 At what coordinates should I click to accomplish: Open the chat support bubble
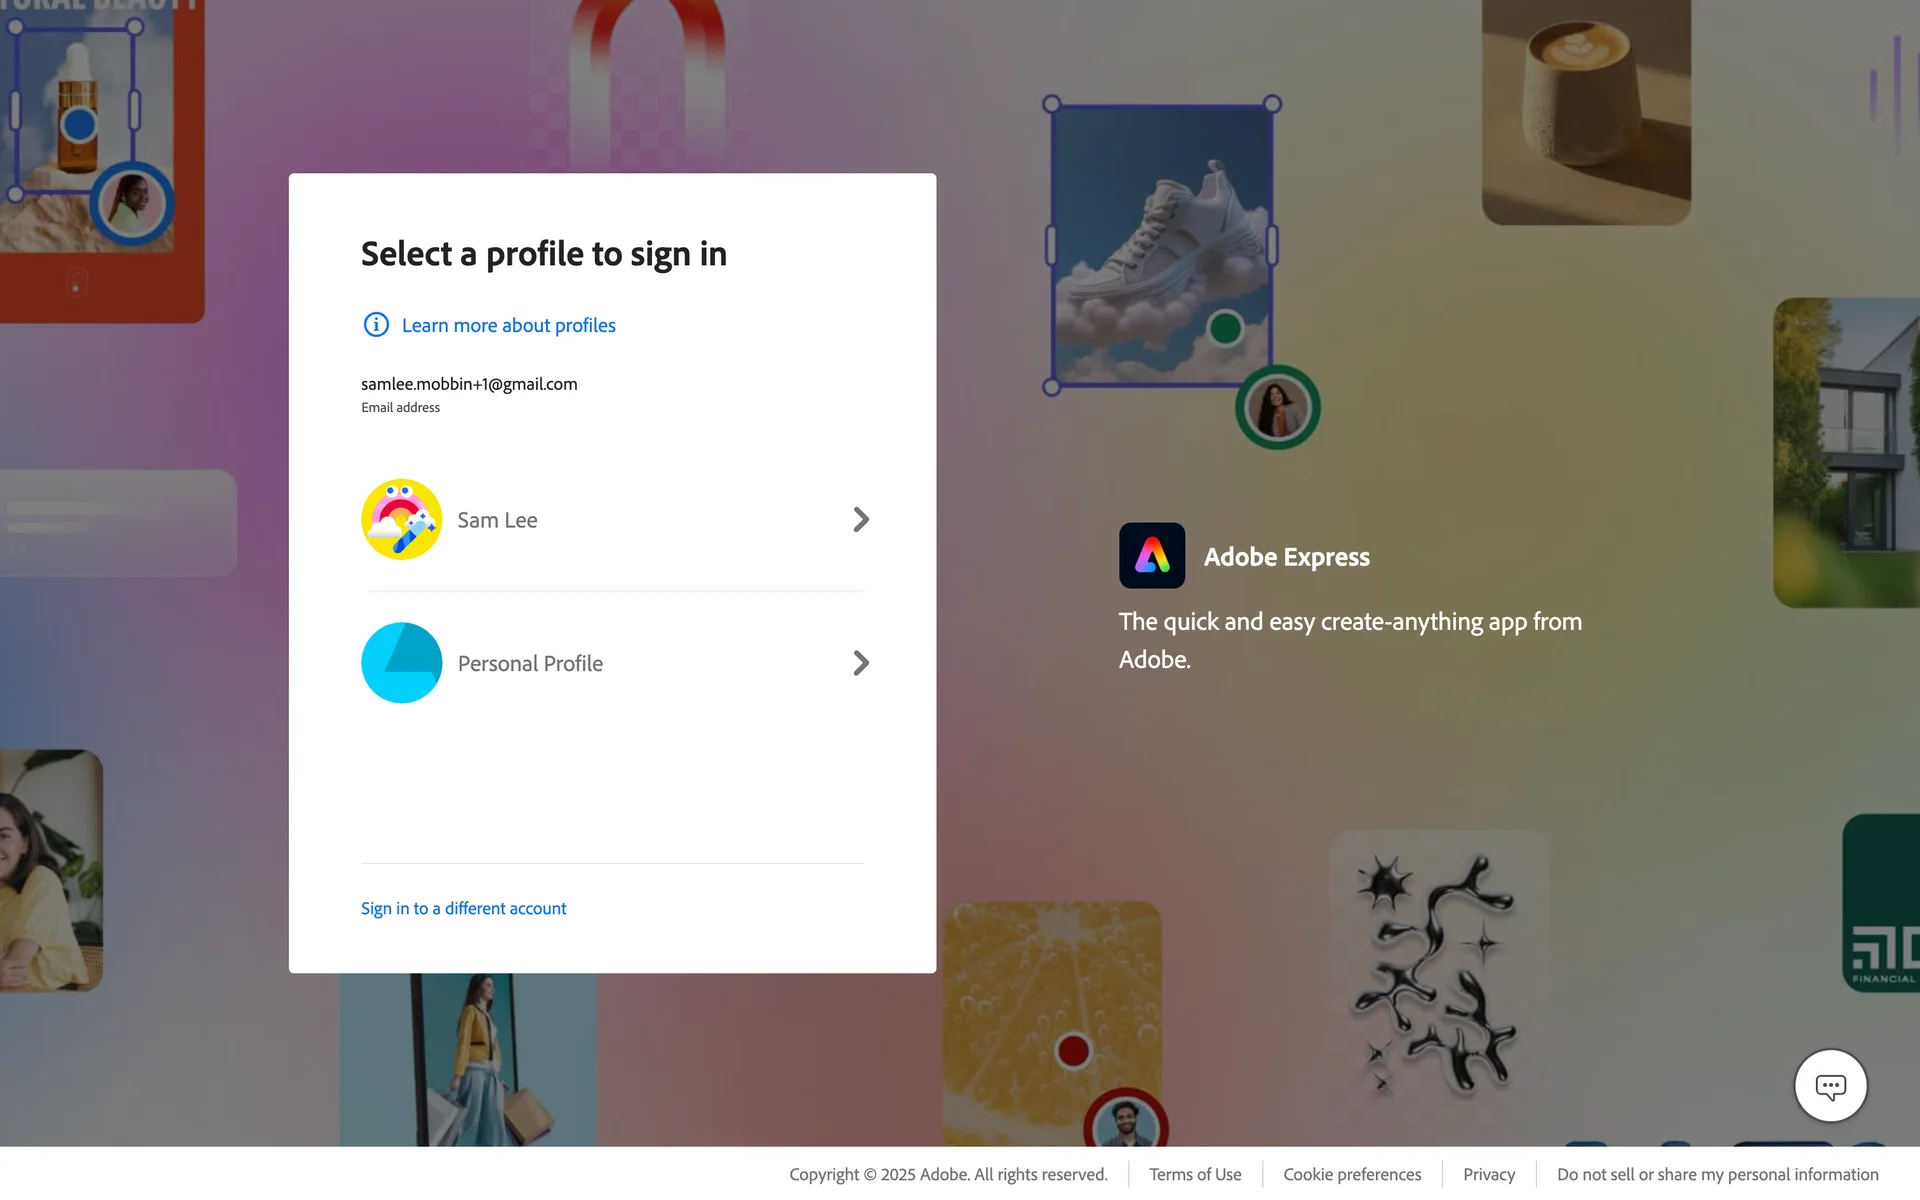click(x=1830, y=1086)
